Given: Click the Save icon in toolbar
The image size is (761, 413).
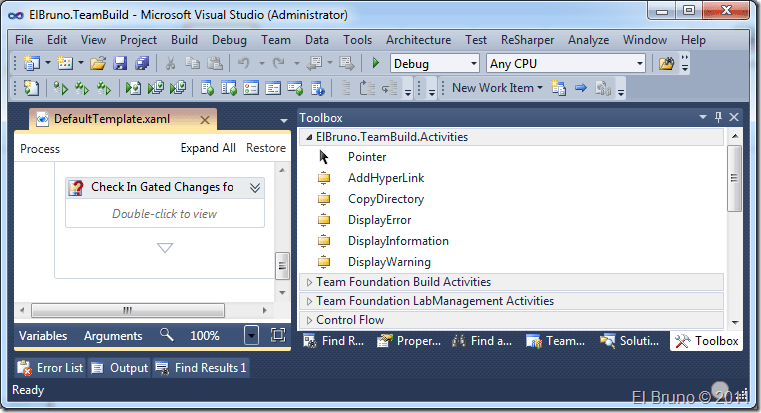Looking at the screenshot, I should coord(120,63).
